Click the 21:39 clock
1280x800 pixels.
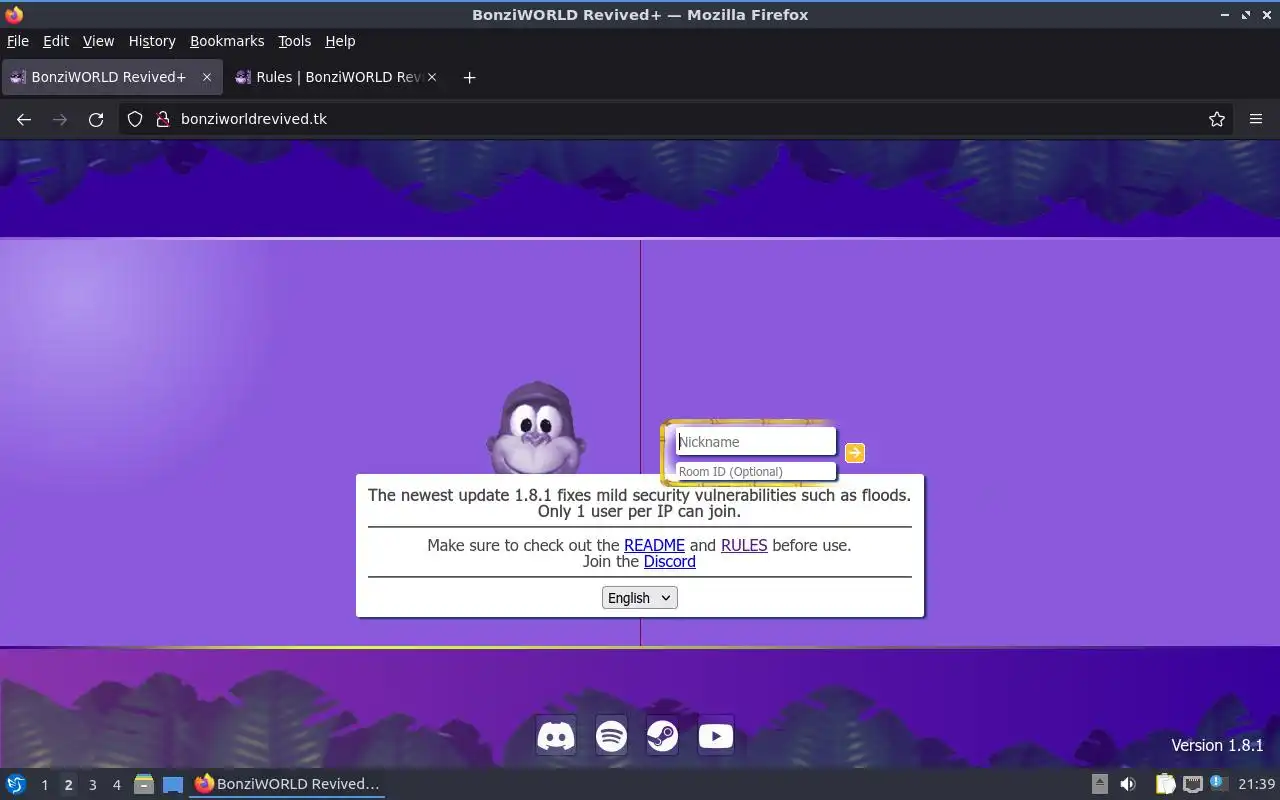point(1256,784)
